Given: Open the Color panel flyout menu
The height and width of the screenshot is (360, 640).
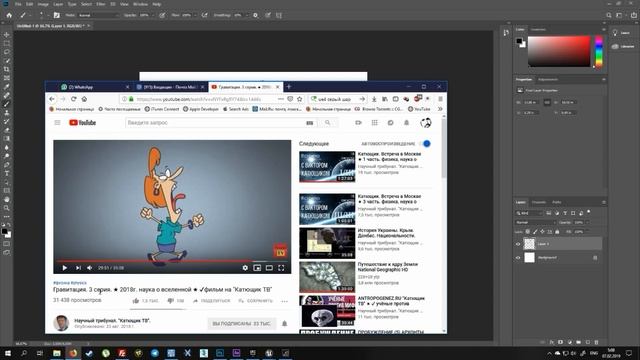Looking at the screenshot, I should pos(604,29).
